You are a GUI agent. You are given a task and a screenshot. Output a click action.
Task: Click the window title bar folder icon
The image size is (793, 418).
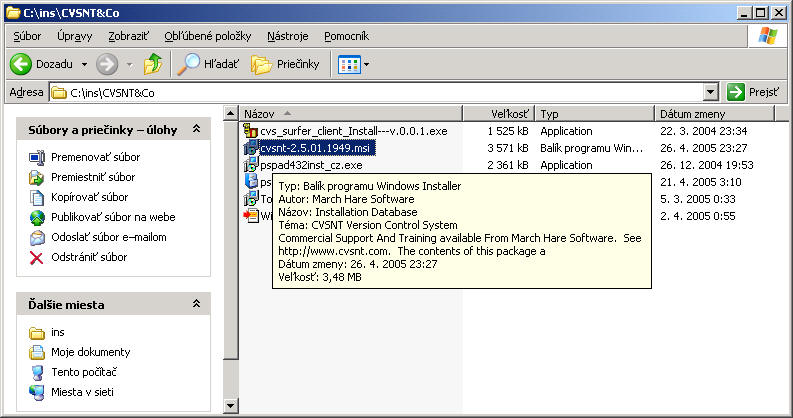tap(13, 13)
